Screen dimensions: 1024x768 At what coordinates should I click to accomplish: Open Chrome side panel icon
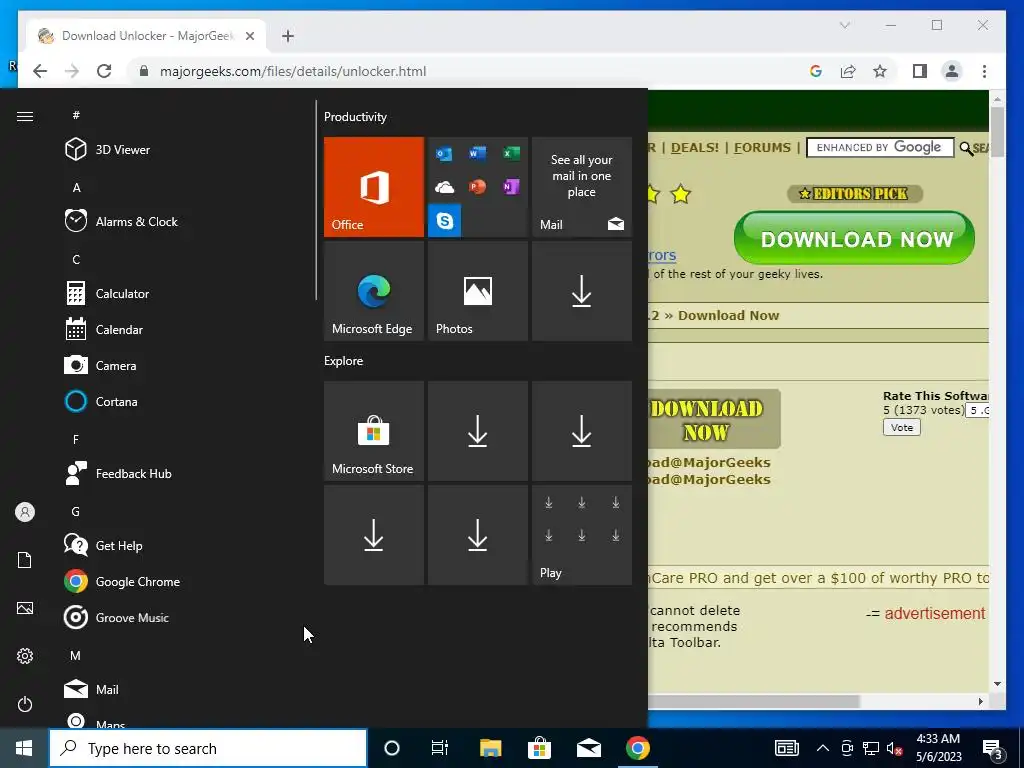click(920, 71)
